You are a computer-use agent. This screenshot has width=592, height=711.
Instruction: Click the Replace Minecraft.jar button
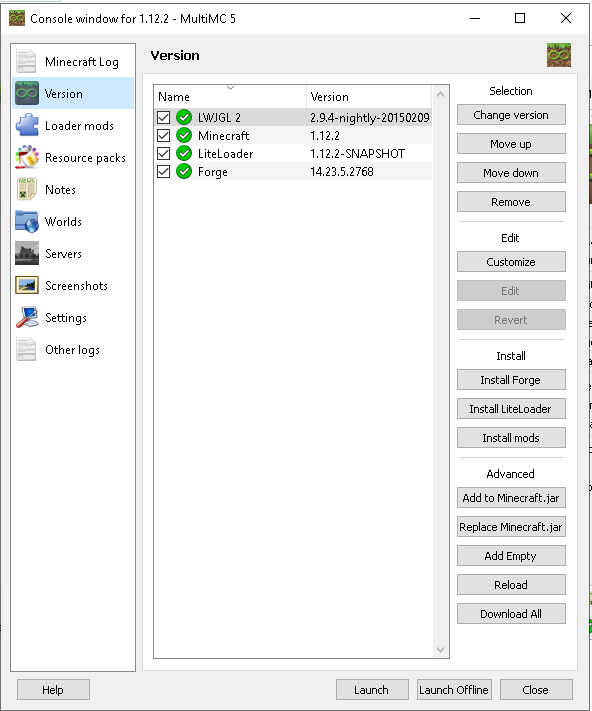(511, 526)
